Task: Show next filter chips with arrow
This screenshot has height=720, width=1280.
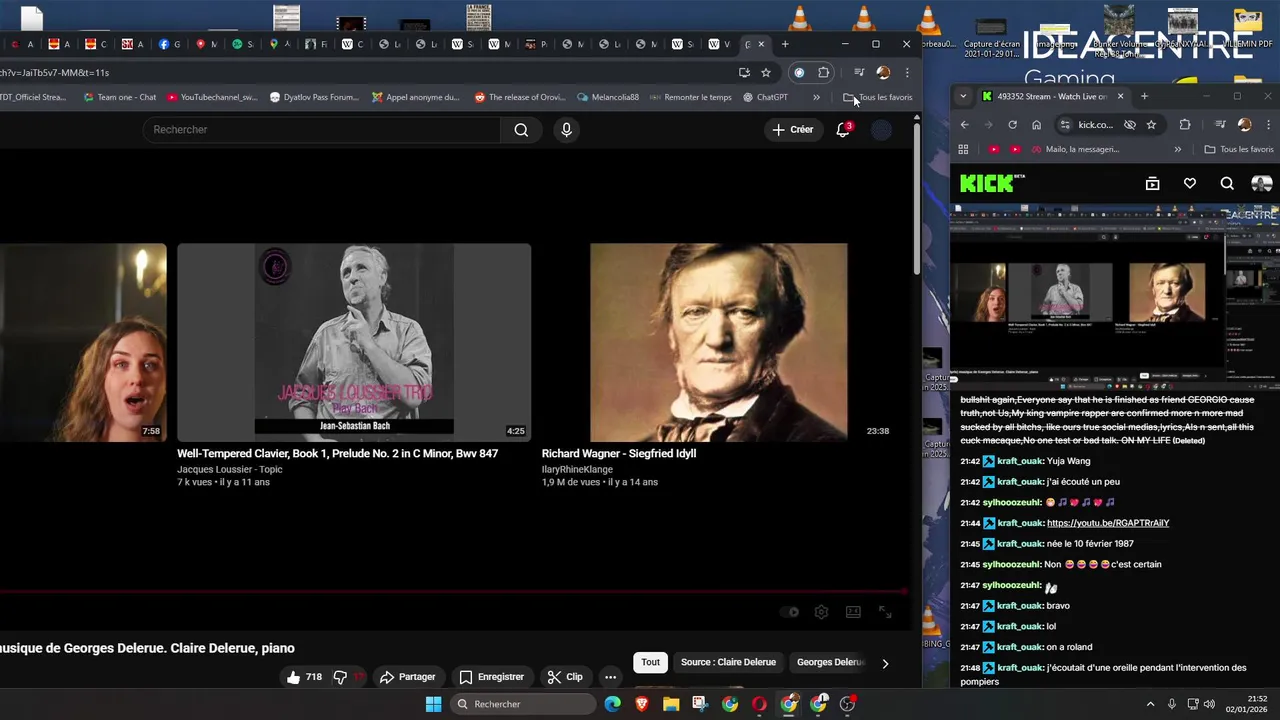Action: (x=885, y=663)
